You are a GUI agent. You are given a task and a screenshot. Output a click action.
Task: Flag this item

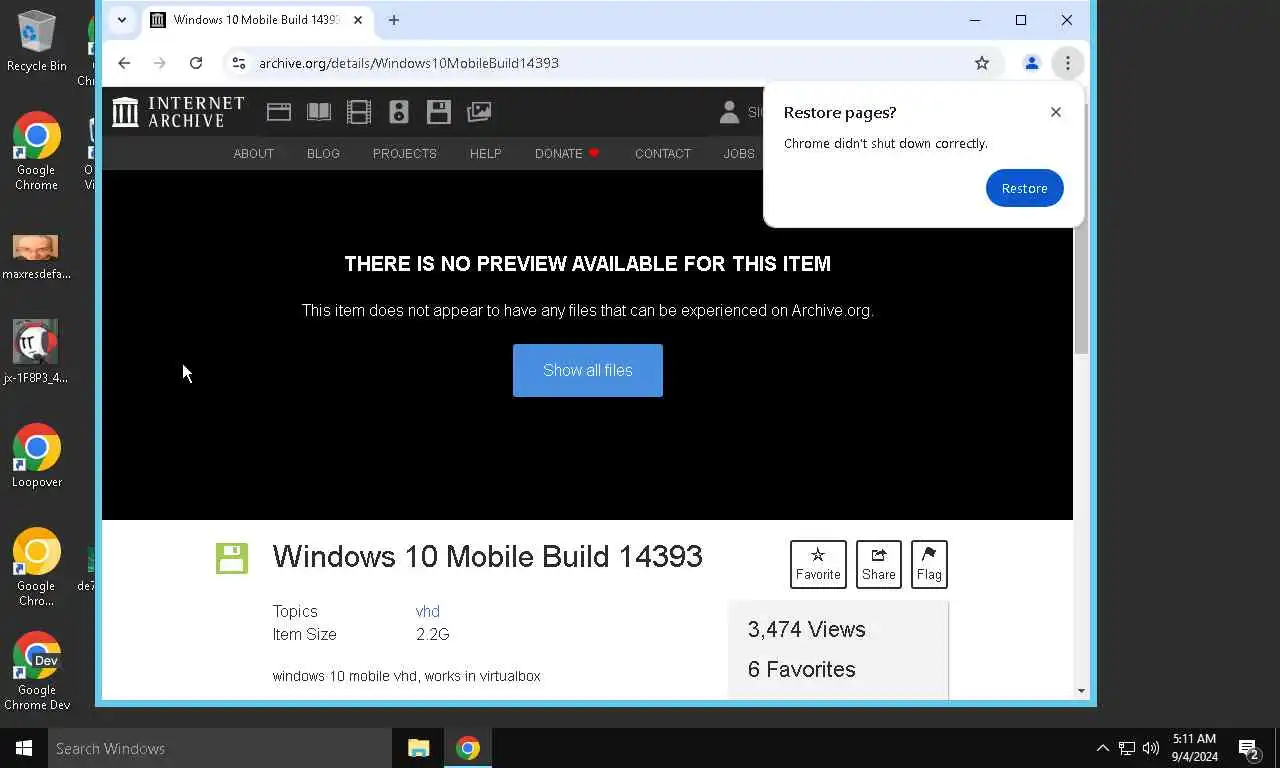click(x=929, y=564)
